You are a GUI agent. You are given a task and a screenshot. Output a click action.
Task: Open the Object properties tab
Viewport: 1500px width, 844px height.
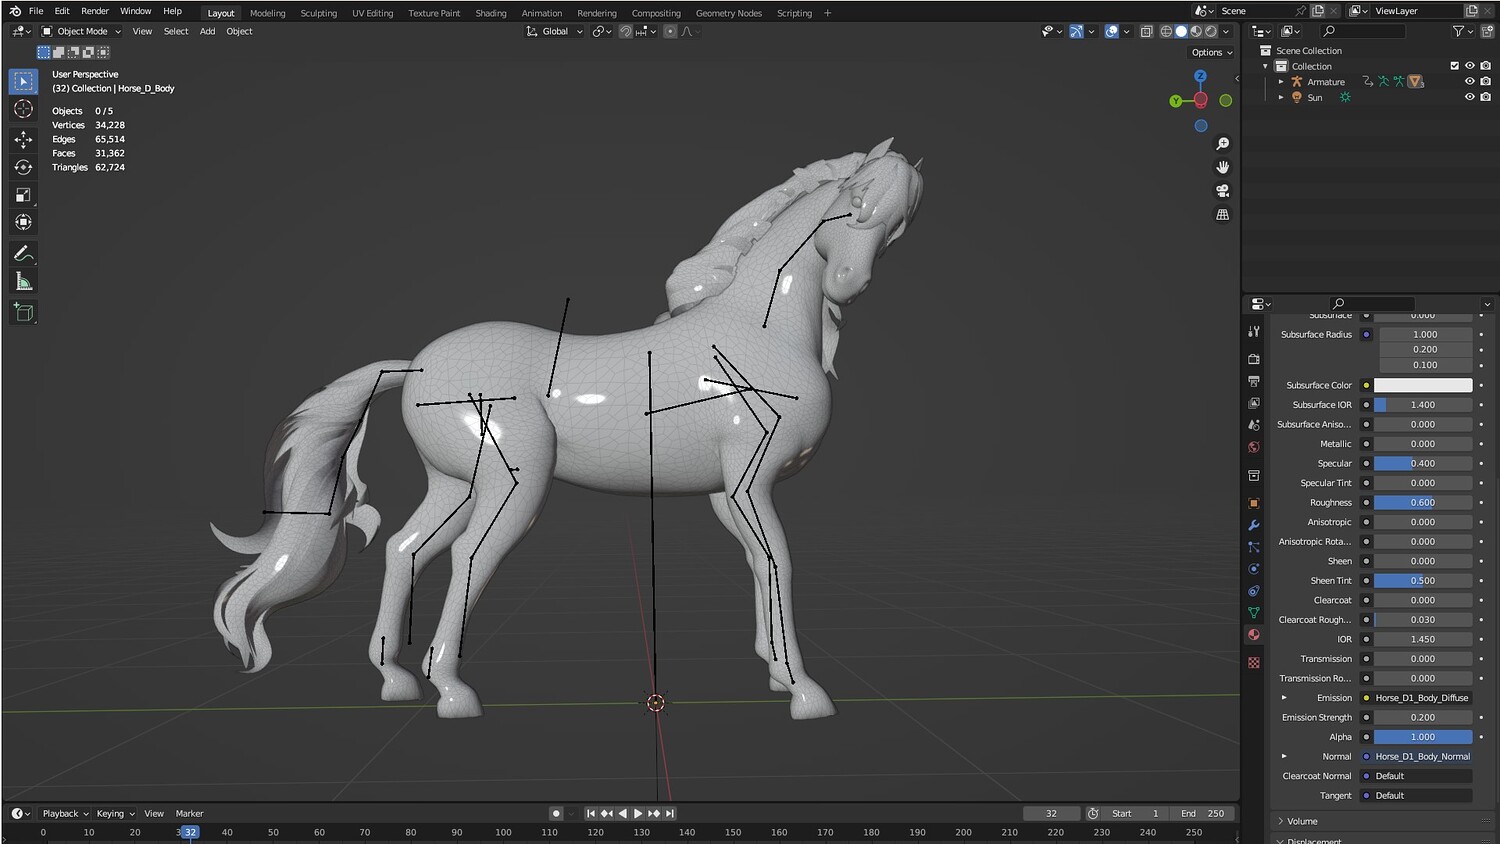point(1254,503)
